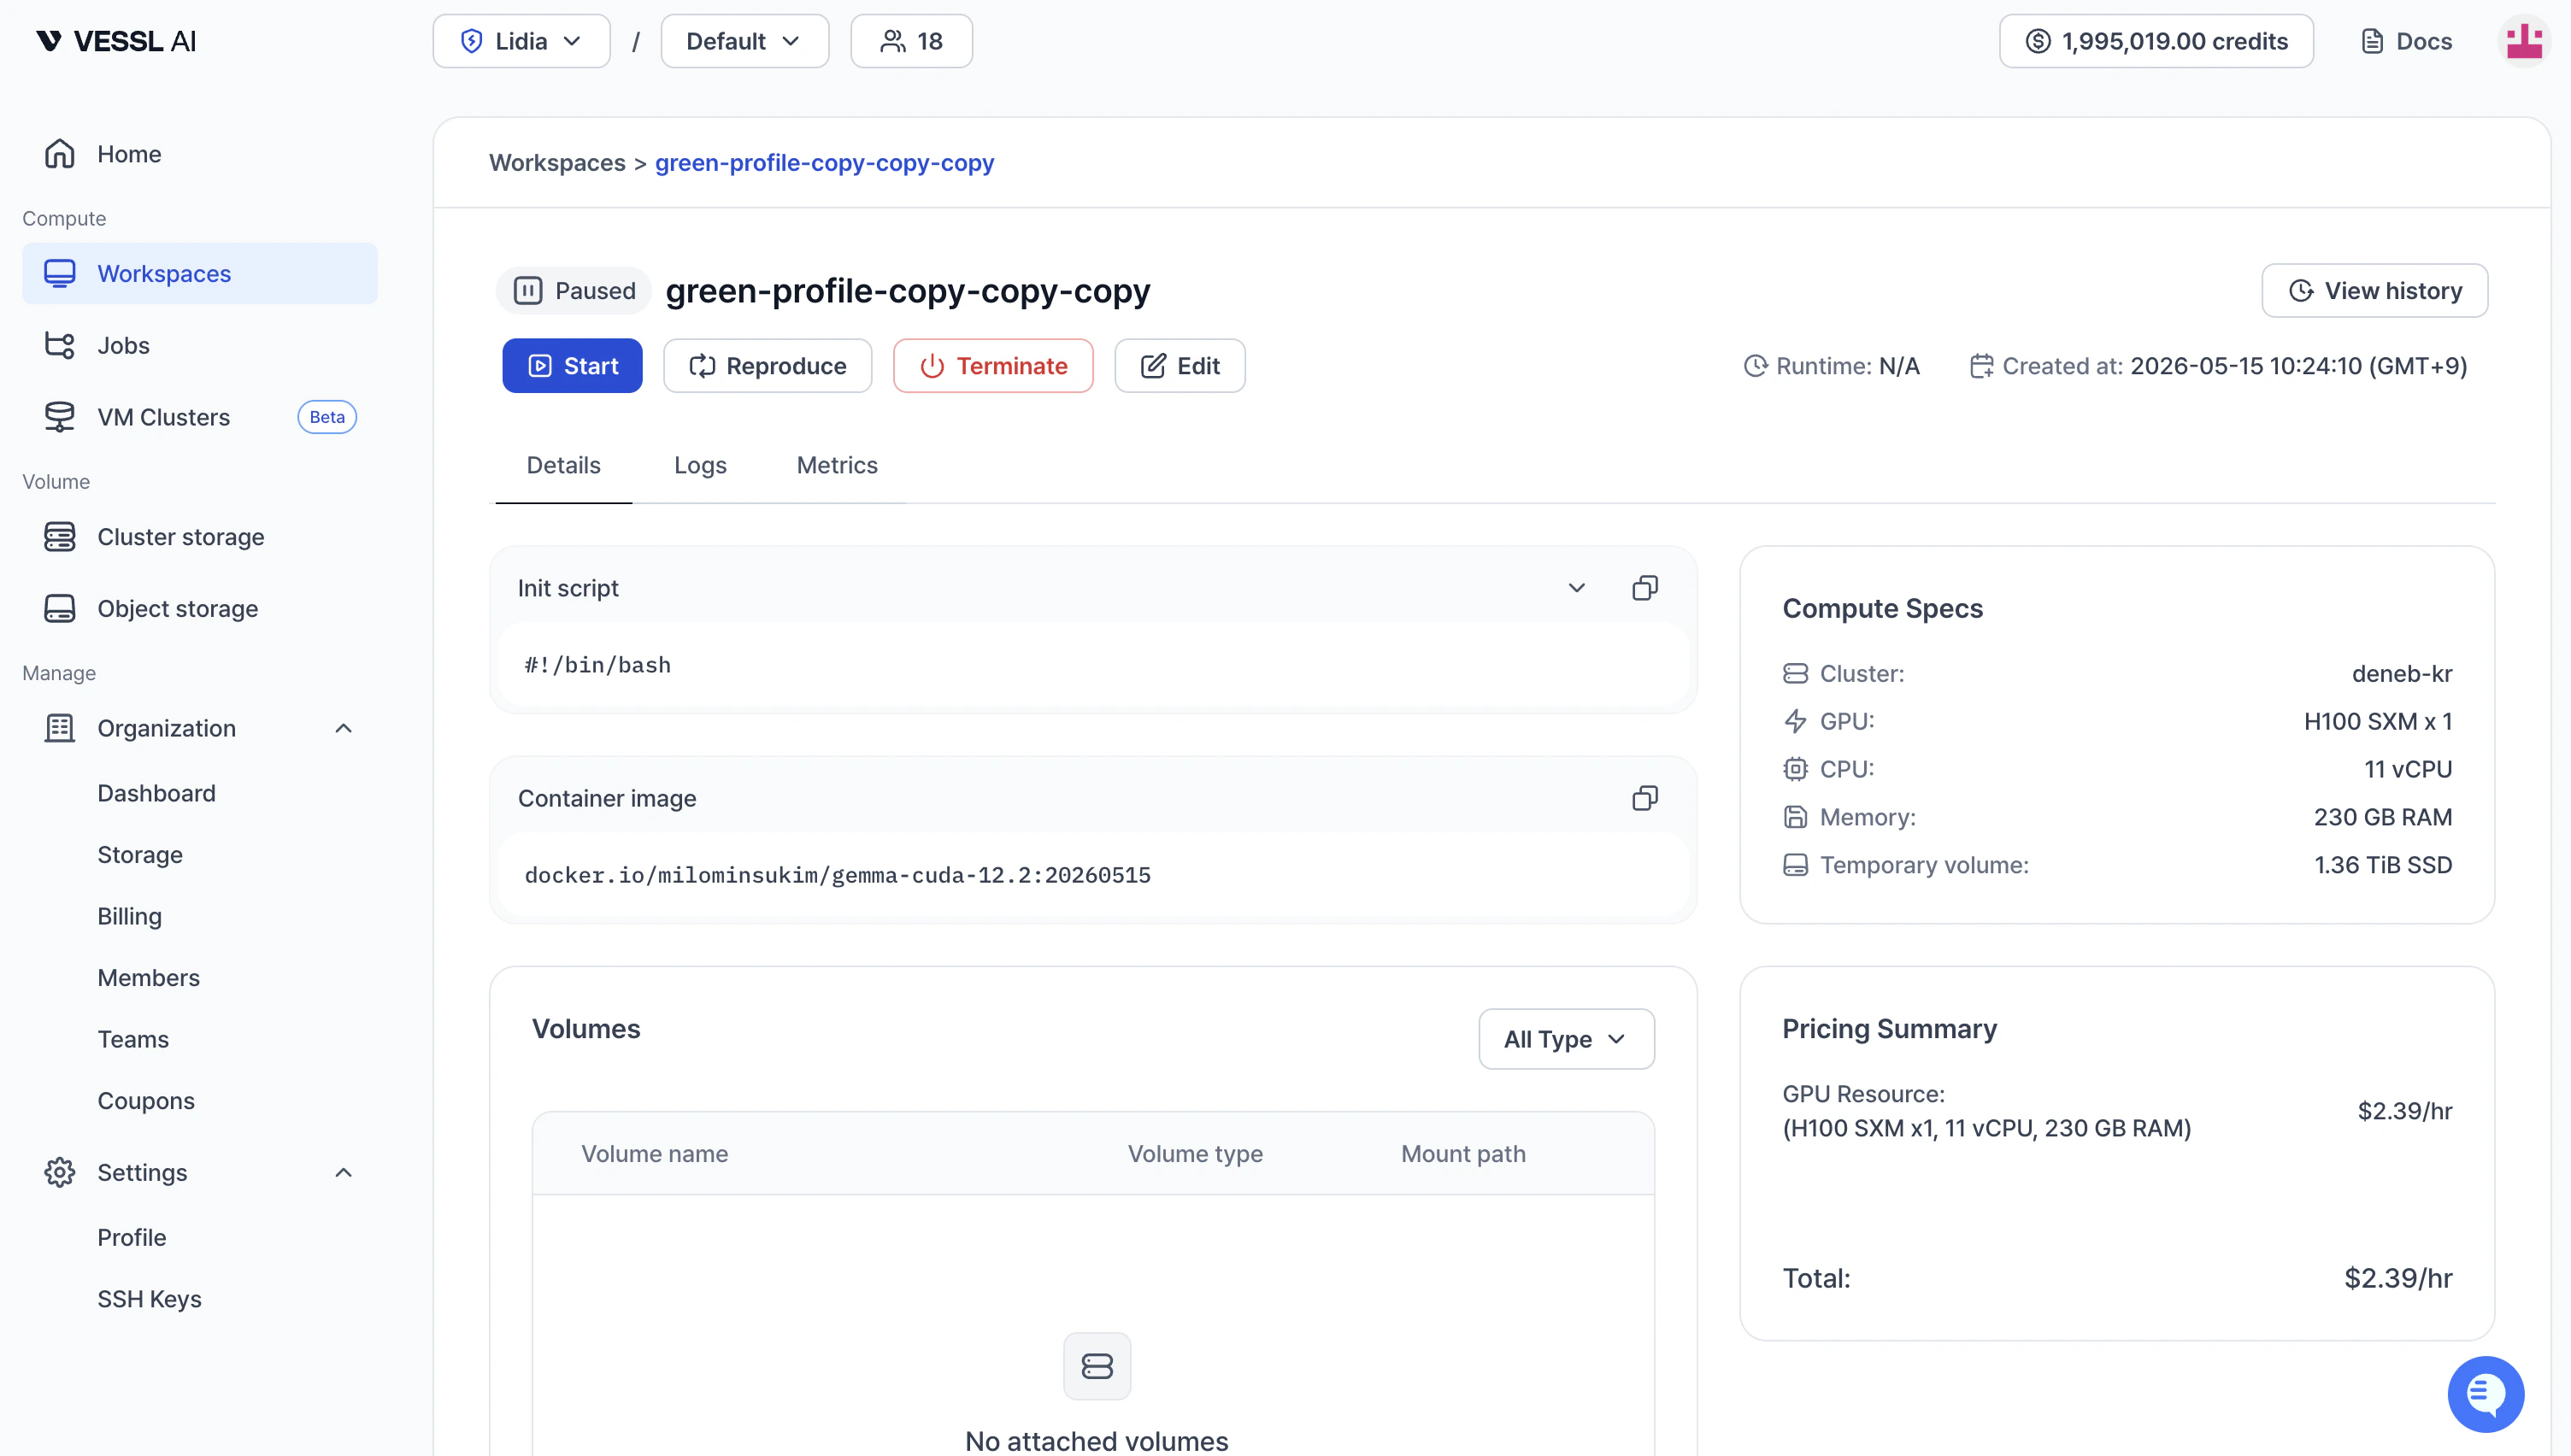View history of the workspace
The image size is (2571, 1456).
click(x=2375, y=290)
